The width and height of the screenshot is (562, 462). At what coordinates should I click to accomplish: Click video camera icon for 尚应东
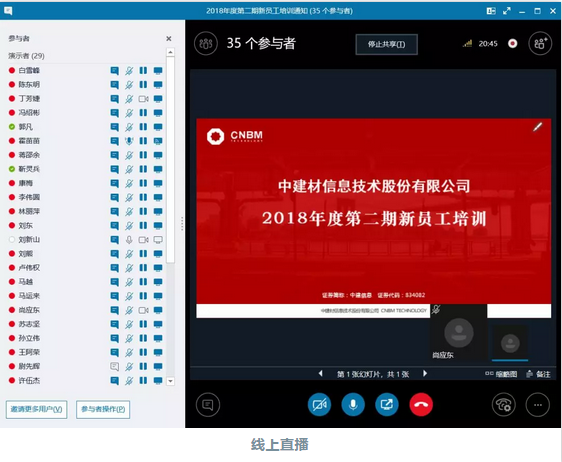[x=143, y=310]
